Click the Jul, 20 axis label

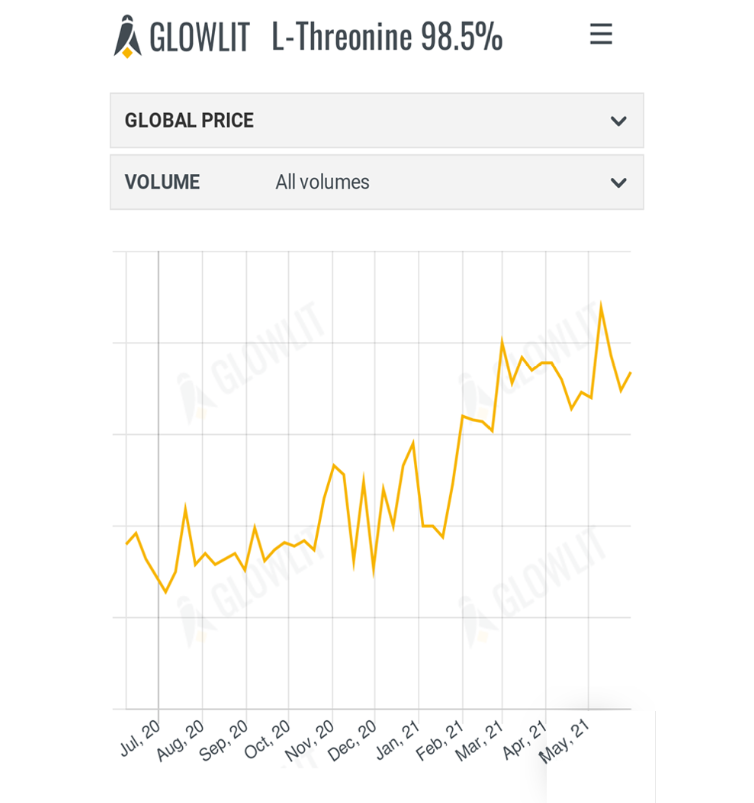click(140, 738)
